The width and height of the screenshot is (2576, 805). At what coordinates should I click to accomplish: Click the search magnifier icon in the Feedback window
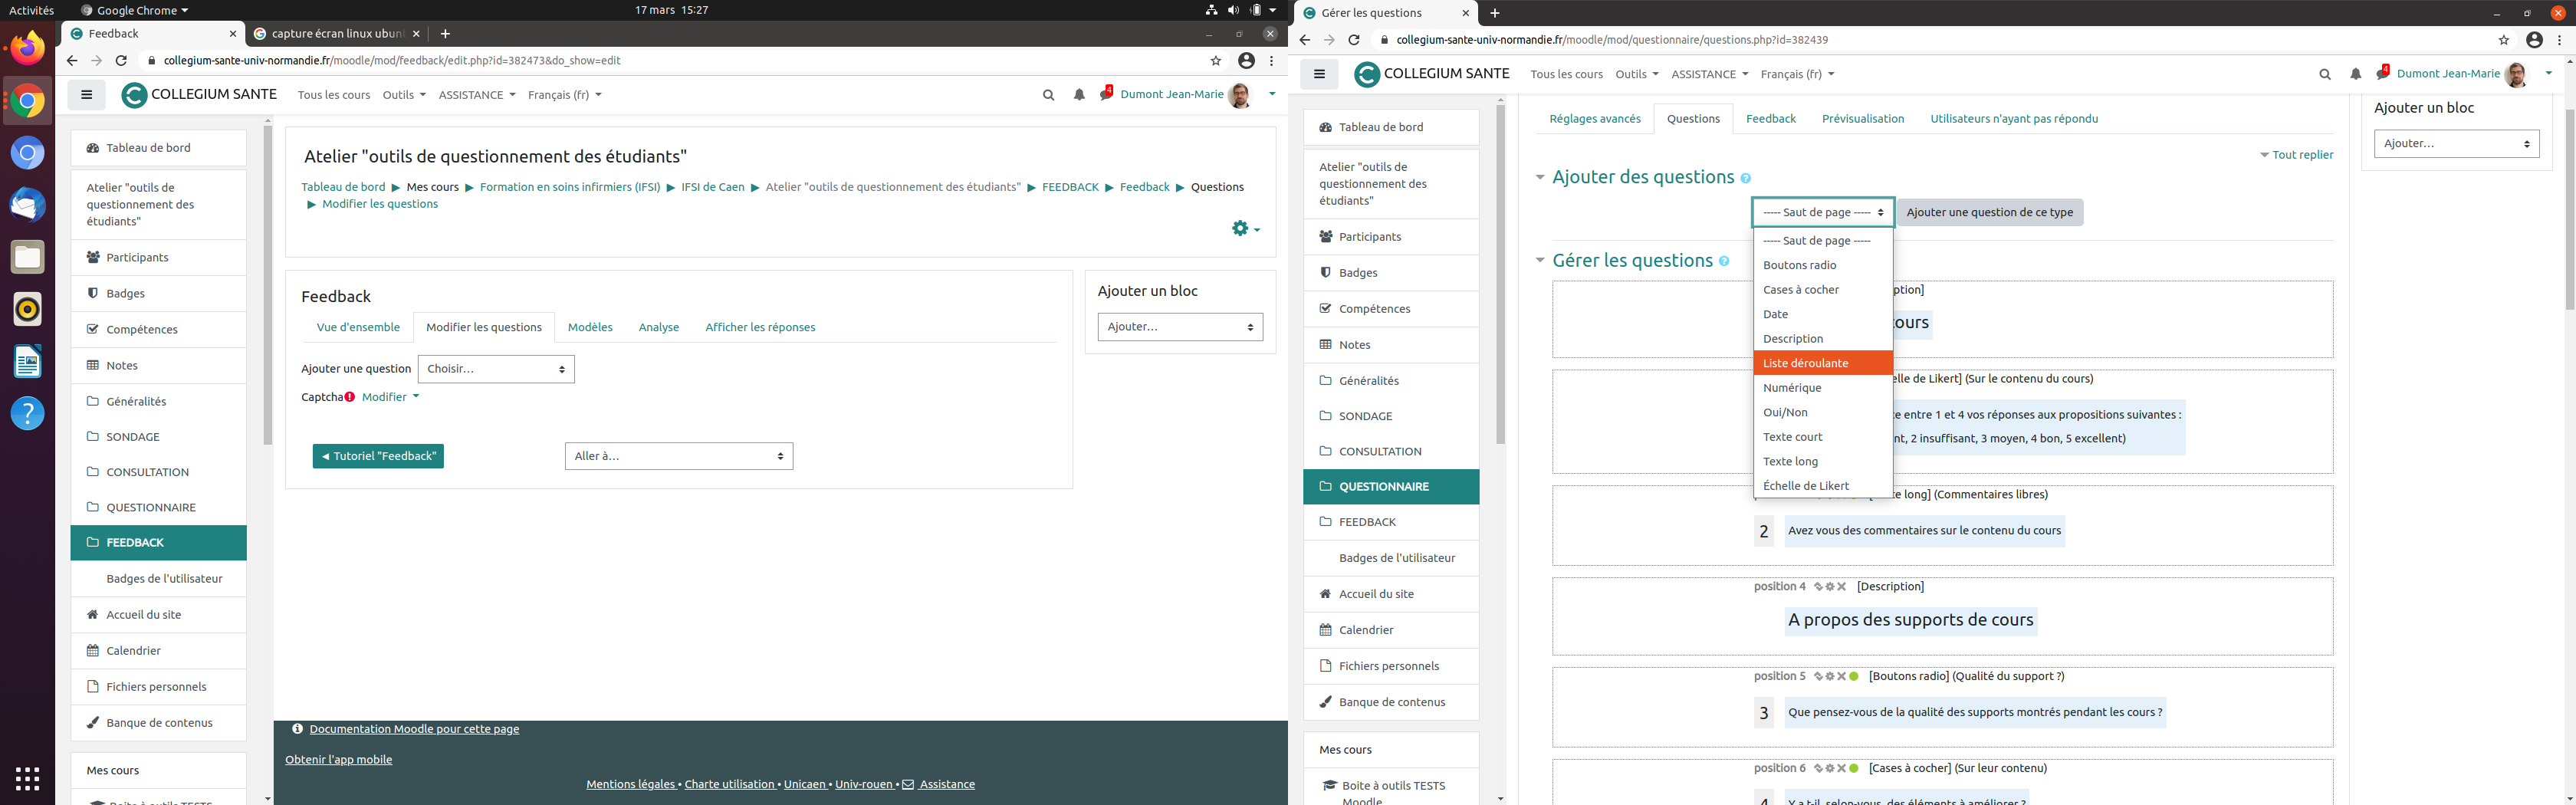1048,95
